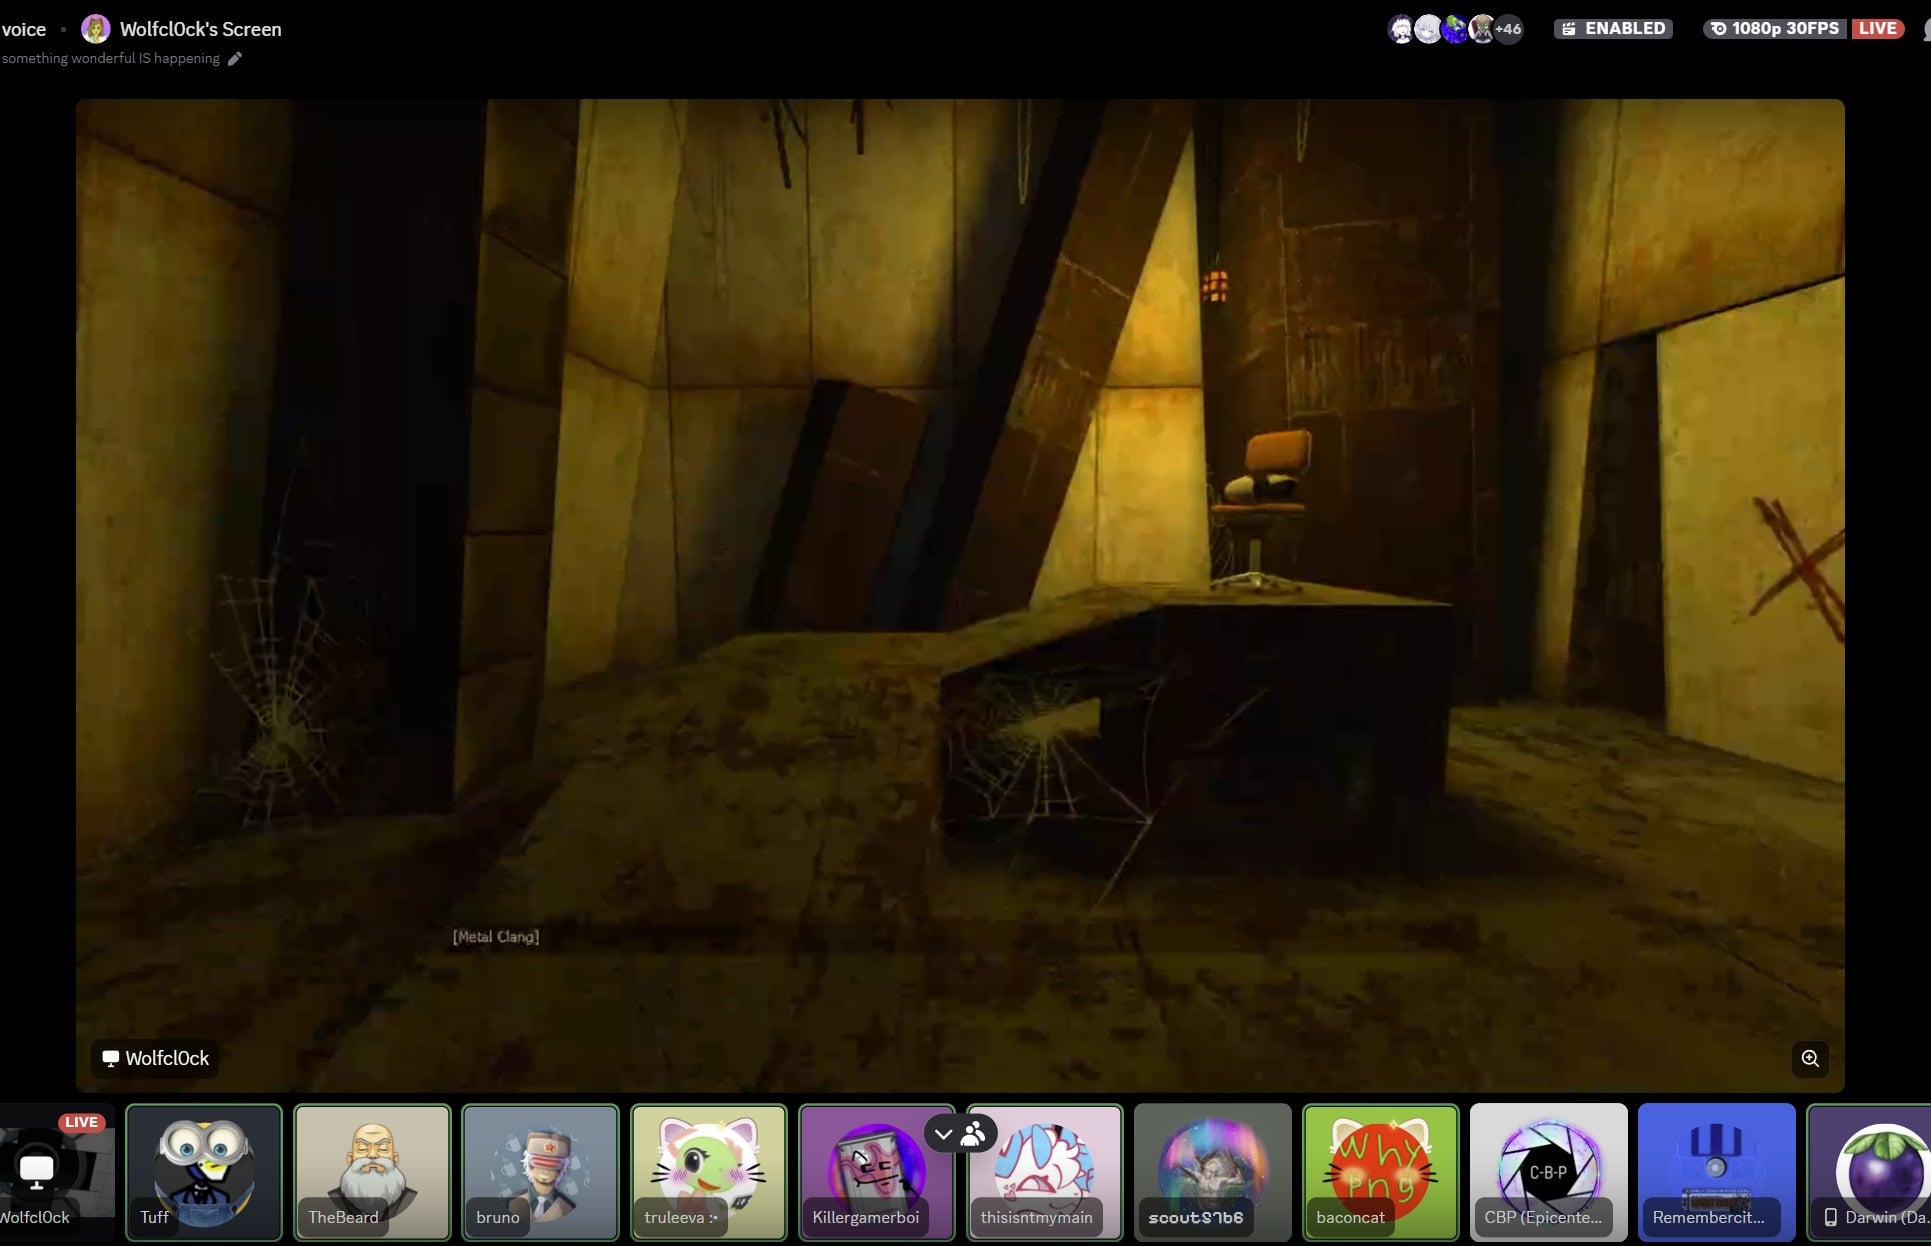
Task: Select the Remembercit... participant tile
Action: pyautogui.click(x=1716, y=1172)
